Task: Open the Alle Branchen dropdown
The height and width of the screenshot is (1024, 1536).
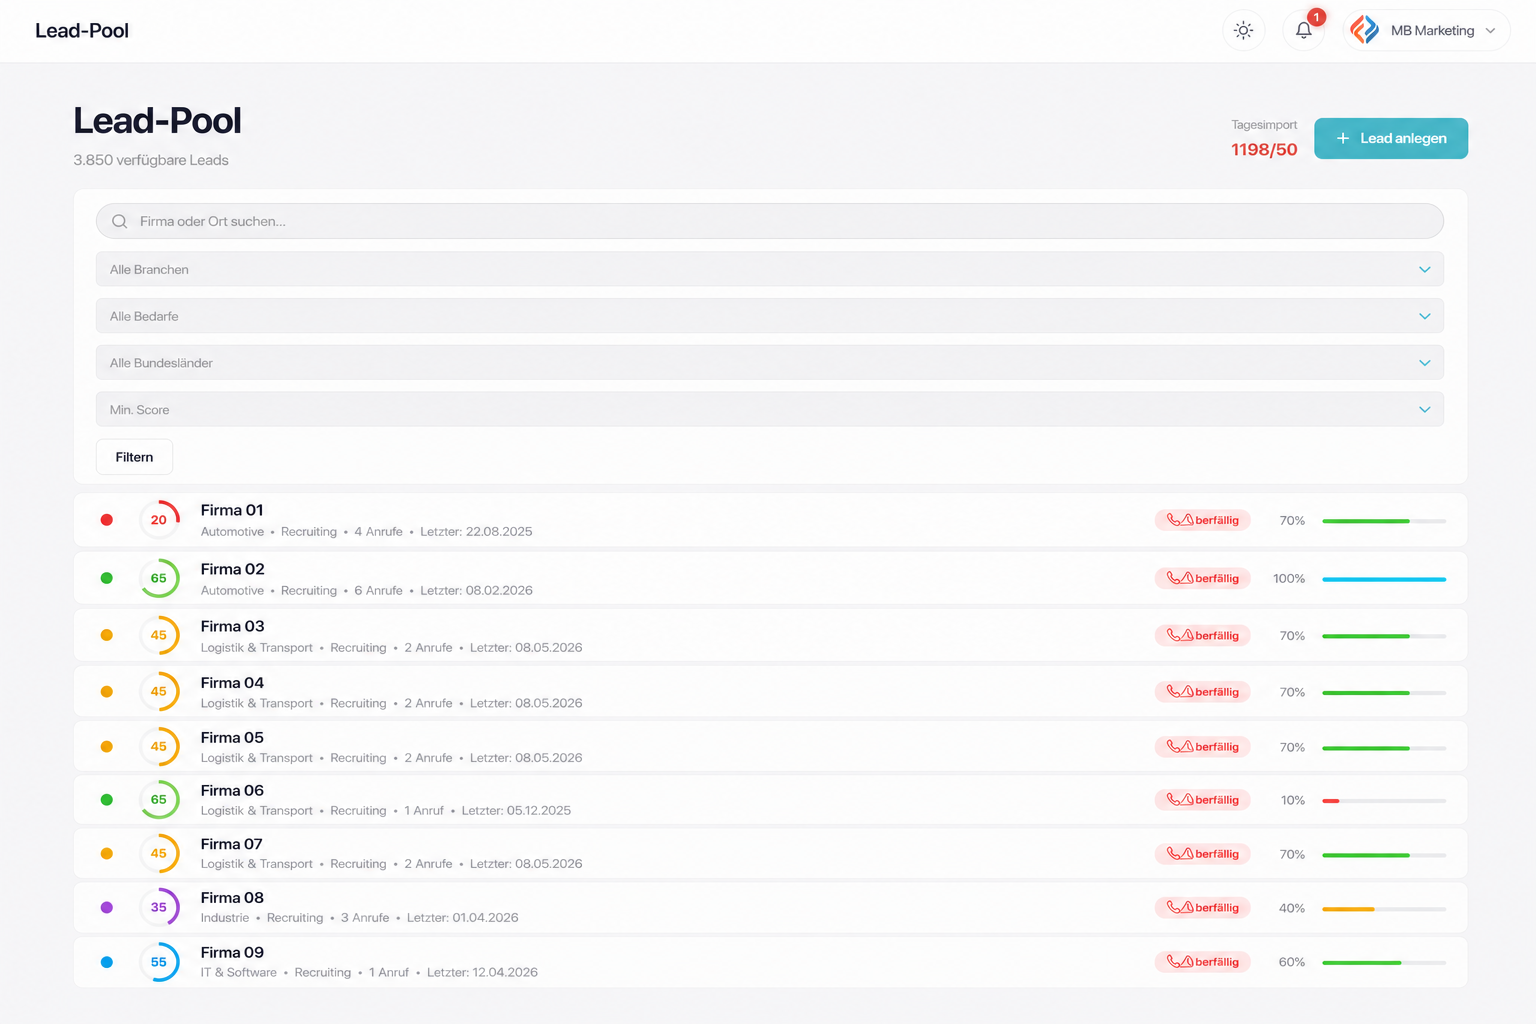Action: coord(770,269)
